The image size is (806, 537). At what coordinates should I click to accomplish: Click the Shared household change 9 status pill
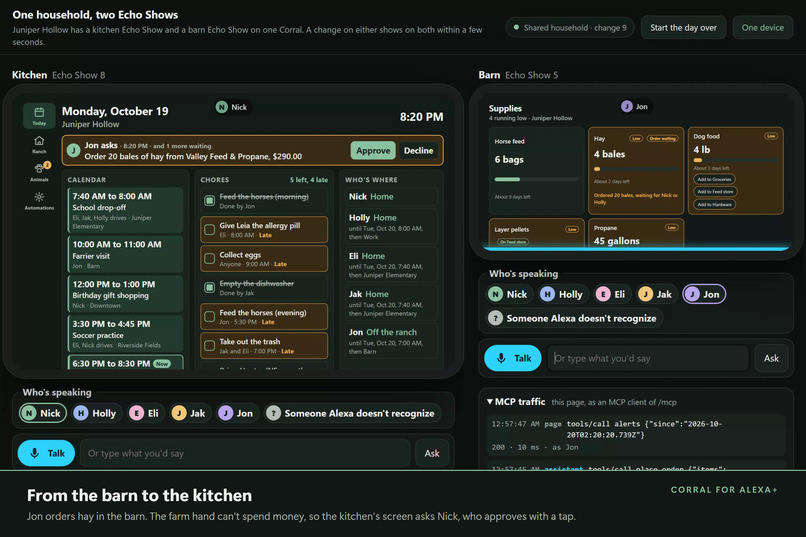click(x=570, y=28)
